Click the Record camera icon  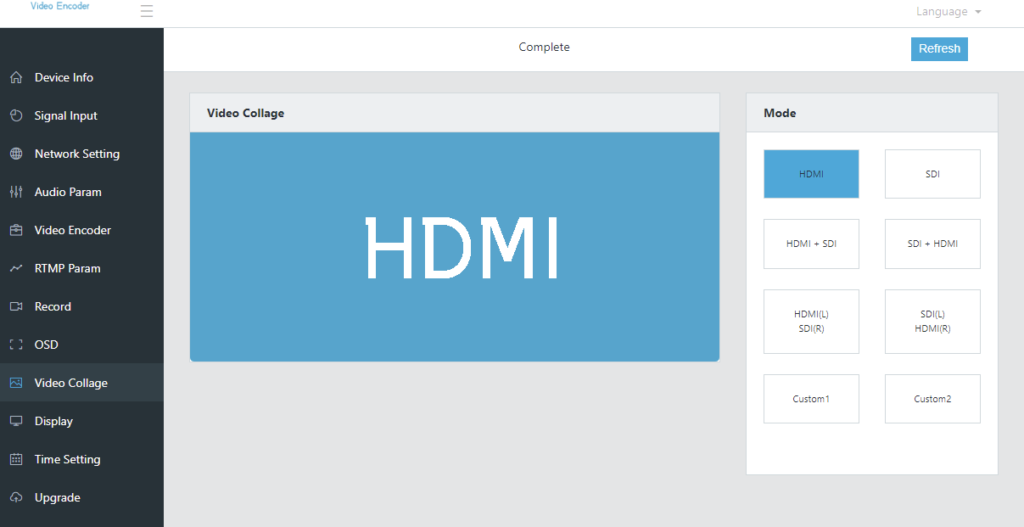tap(16, 307)
